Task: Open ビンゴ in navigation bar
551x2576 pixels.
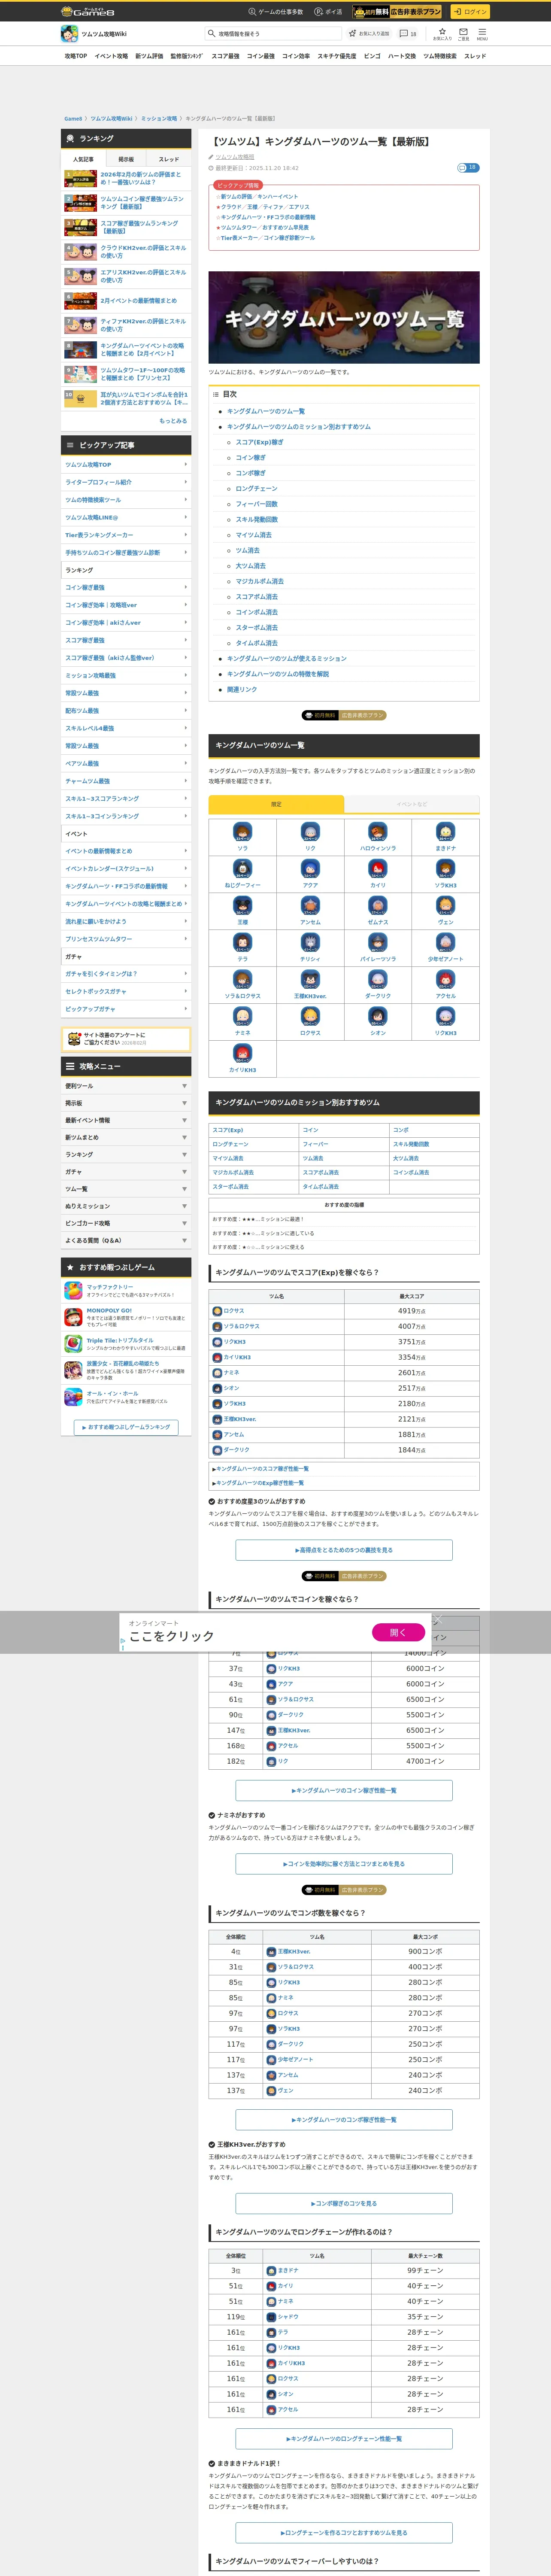Action: pyautogui.click(x=372, y=56)
